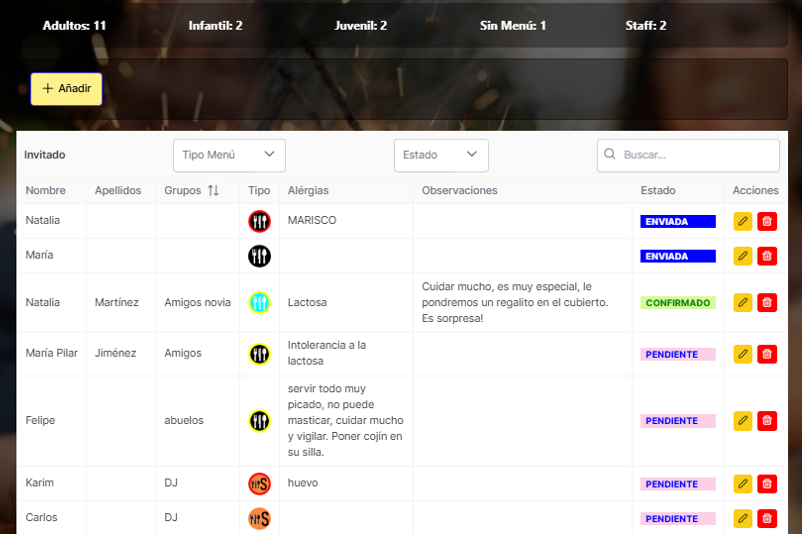The height and width of the screenshot is (534, 802).
Task: Open the Tipo Menú filter dropdown
Action: (x=229, y=155)
